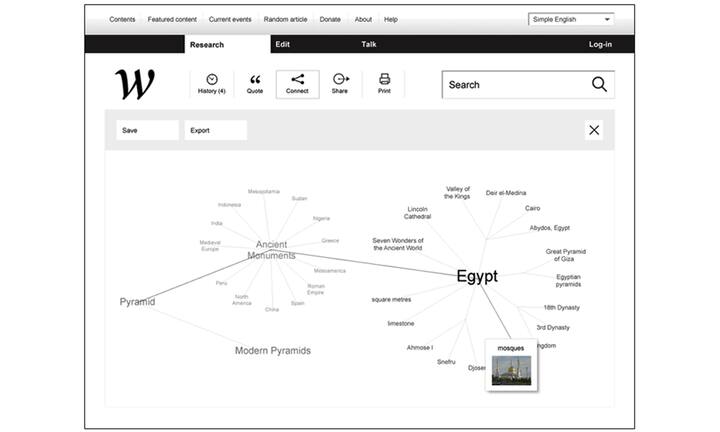Click the Quote icon
720x432 pixels.
tap(255, 80)
